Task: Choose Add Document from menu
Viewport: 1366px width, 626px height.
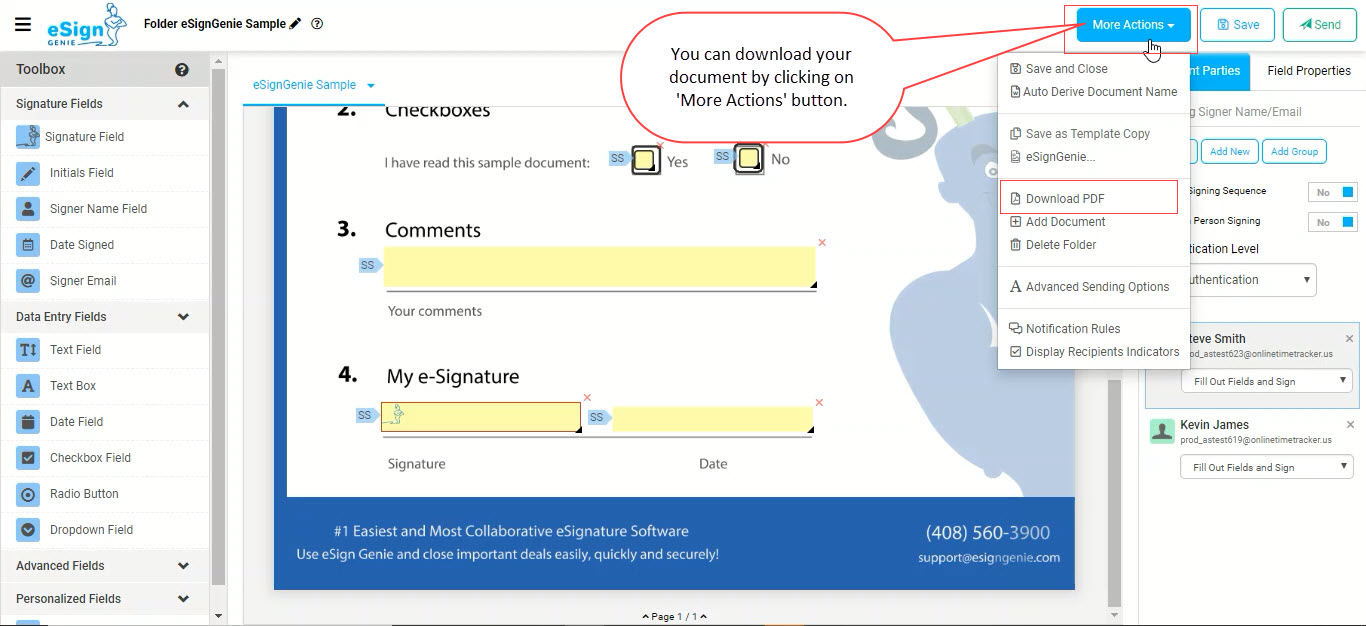Action: pyautogui.click(x=1058, y=222)
